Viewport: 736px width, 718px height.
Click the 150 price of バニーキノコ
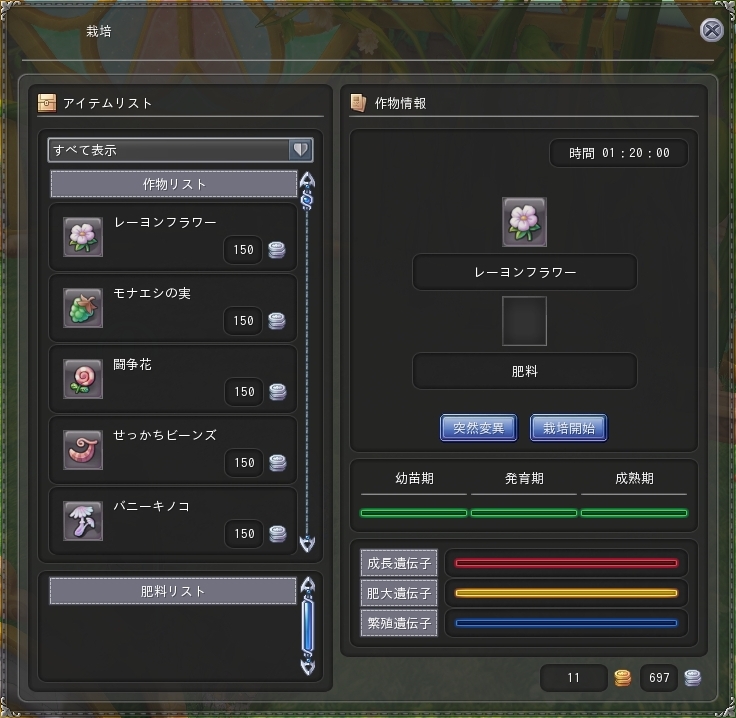click(x=244, y=534)
